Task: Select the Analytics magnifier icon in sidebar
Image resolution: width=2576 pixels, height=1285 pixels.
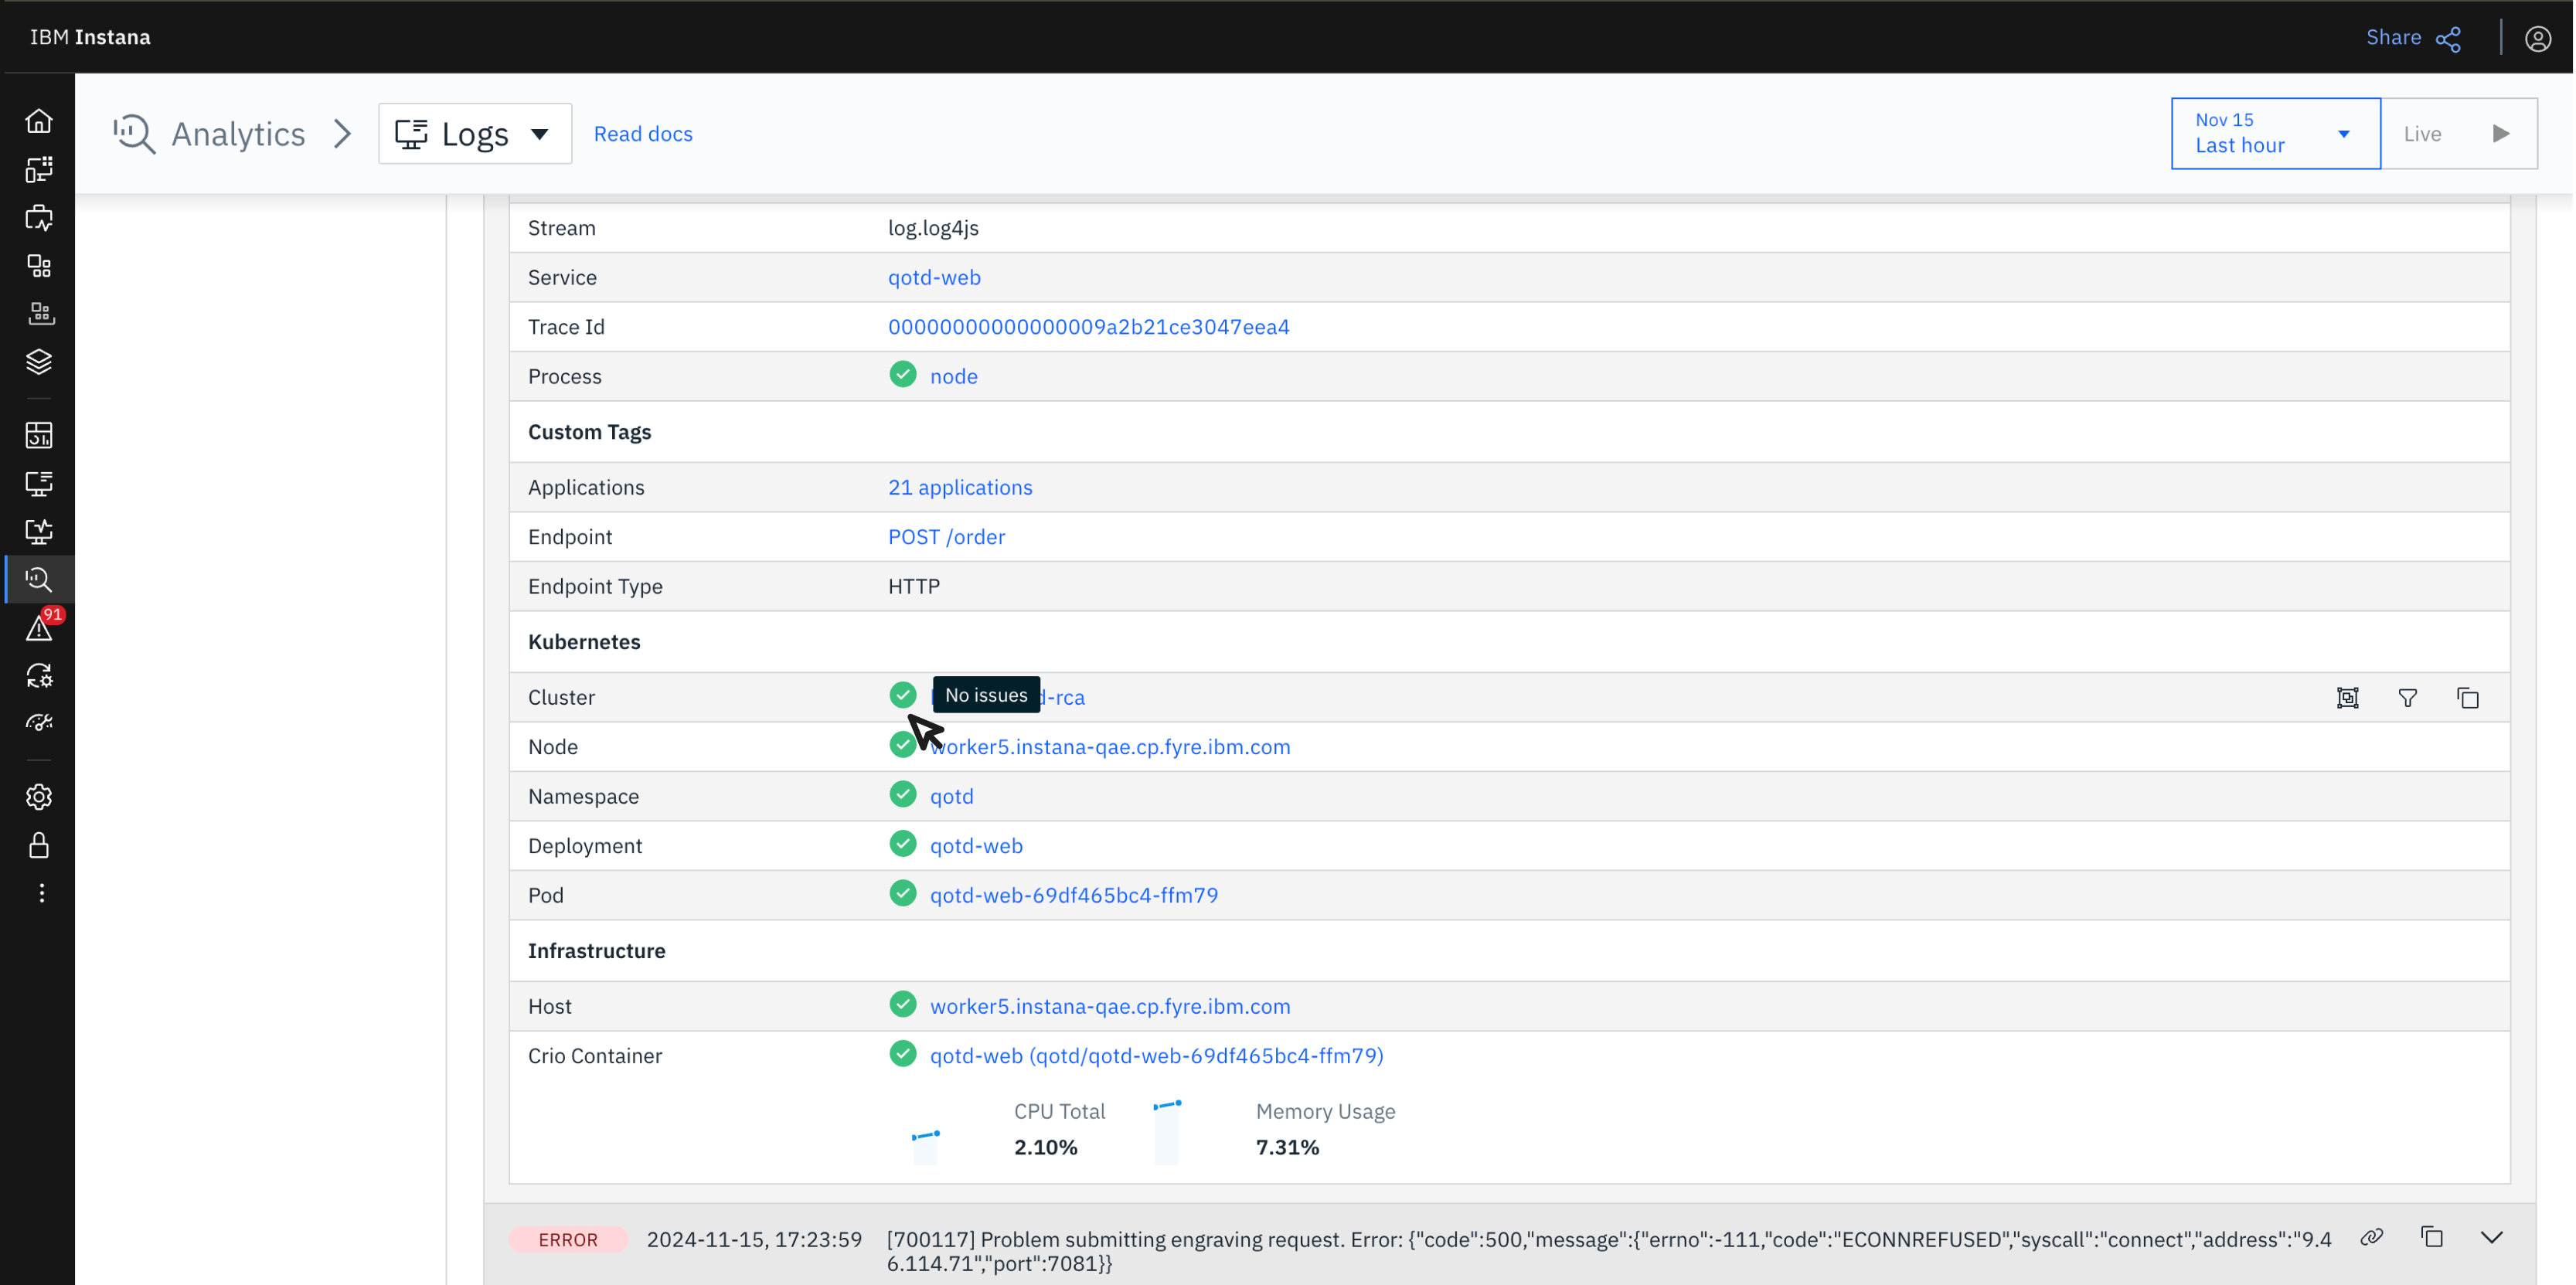Action: pyautogui.click(x=39, y=580)
